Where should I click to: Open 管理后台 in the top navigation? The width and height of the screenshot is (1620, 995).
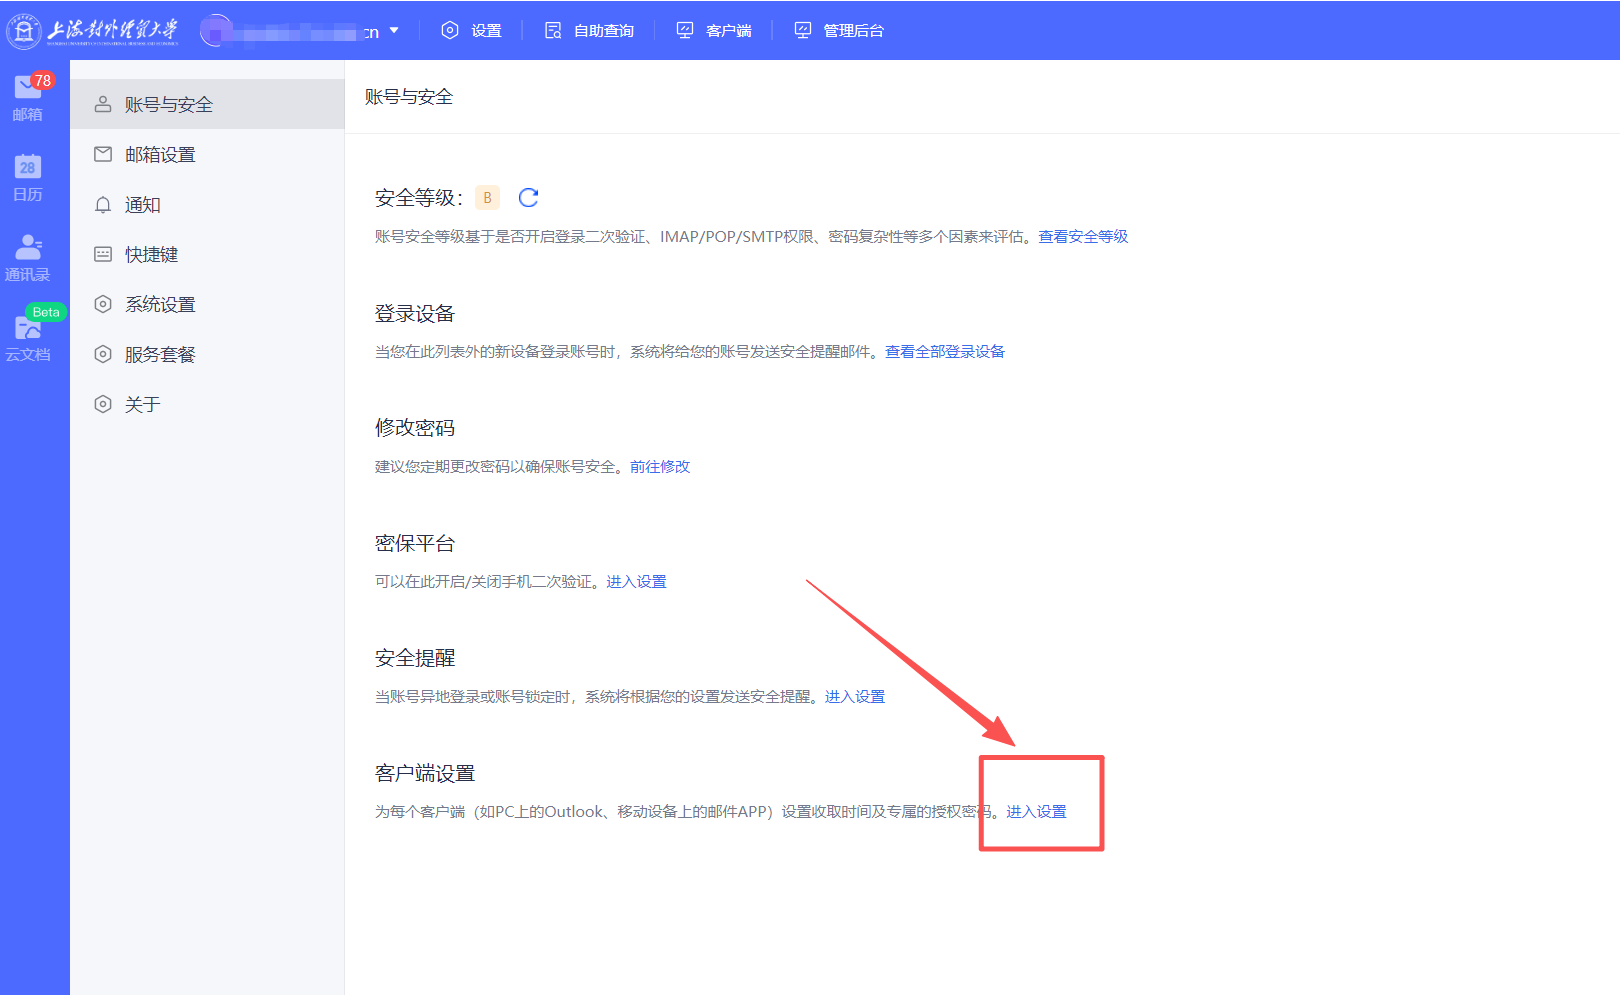pos(839,31)
